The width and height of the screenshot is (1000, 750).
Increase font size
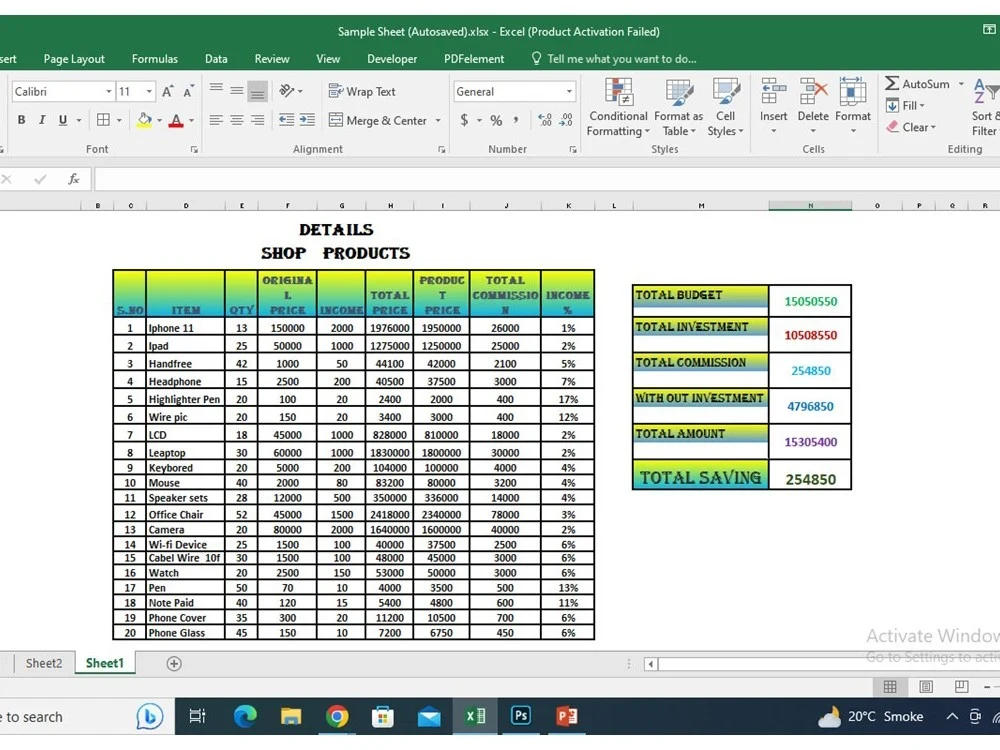168,91
